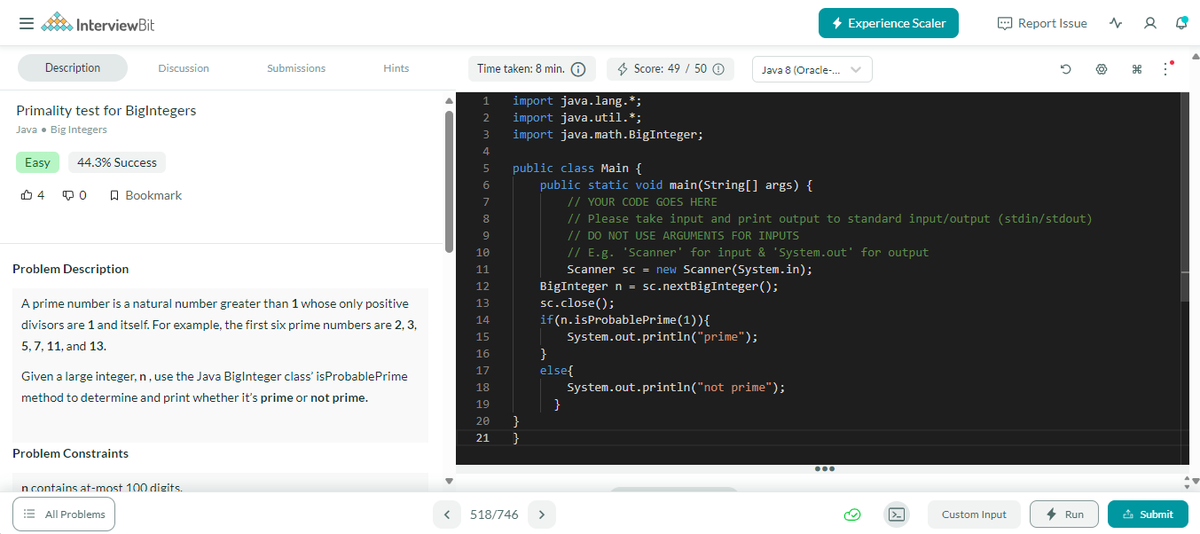Click the 44.3% Success tag
This screenshot has height=534, width=1200.
[x=117, y=162]
